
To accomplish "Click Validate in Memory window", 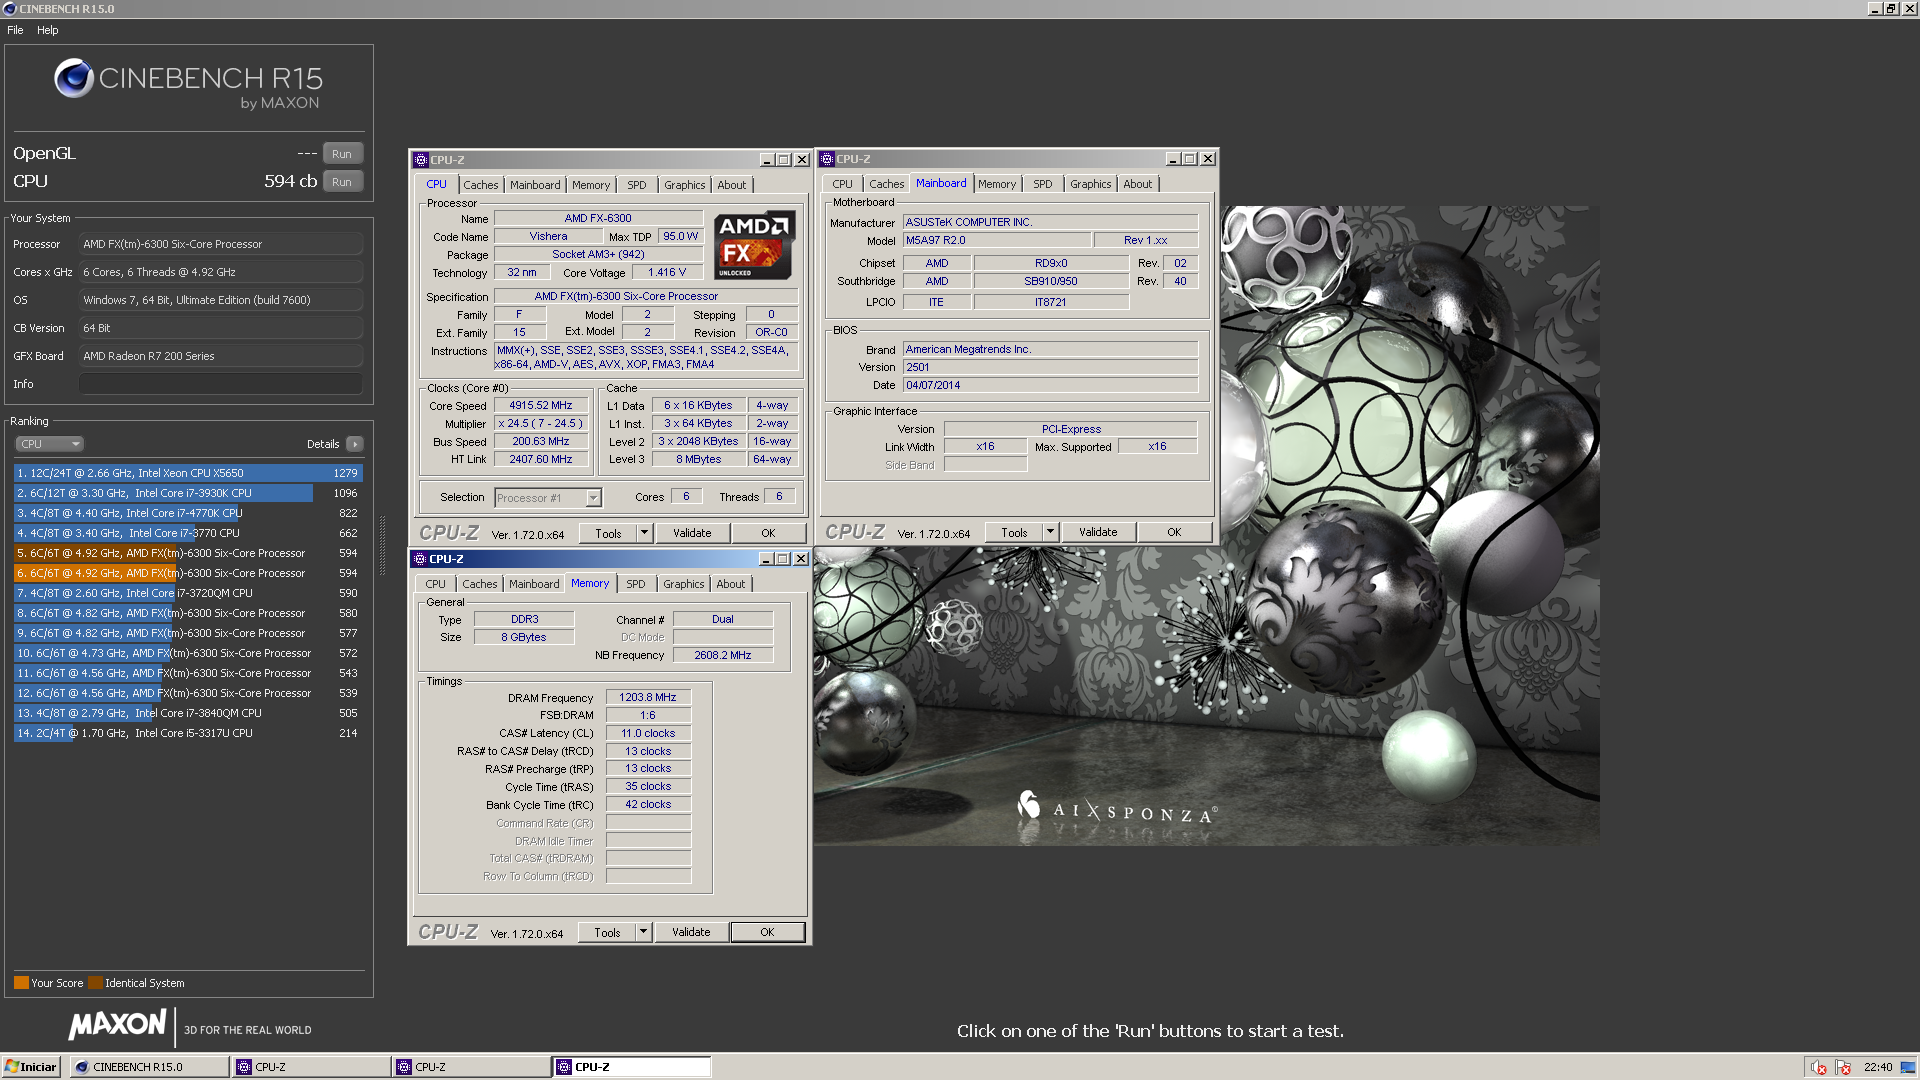I will [691, 933].
